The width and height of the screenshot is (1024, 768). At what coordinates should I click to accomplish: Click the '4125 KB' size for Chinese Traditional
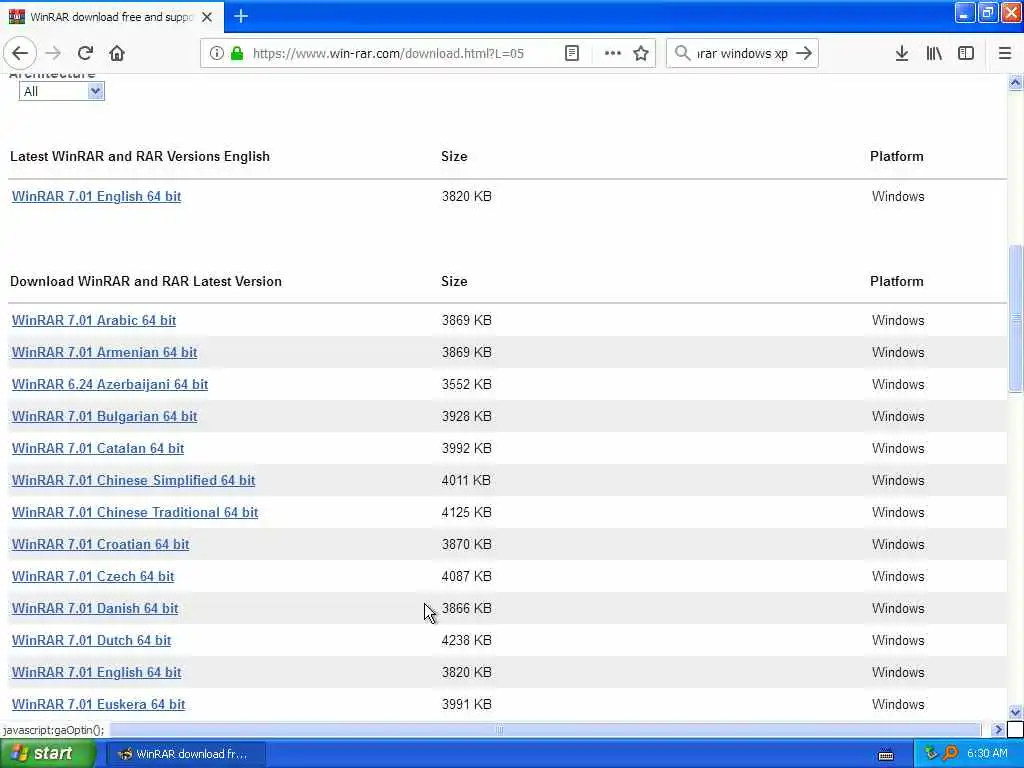[466, 513]
